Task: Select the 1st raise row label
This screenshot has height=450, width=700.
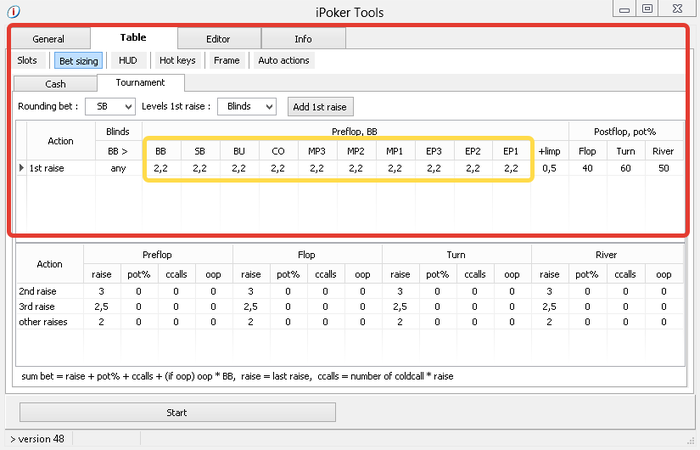Action: [x=47, y=168]
